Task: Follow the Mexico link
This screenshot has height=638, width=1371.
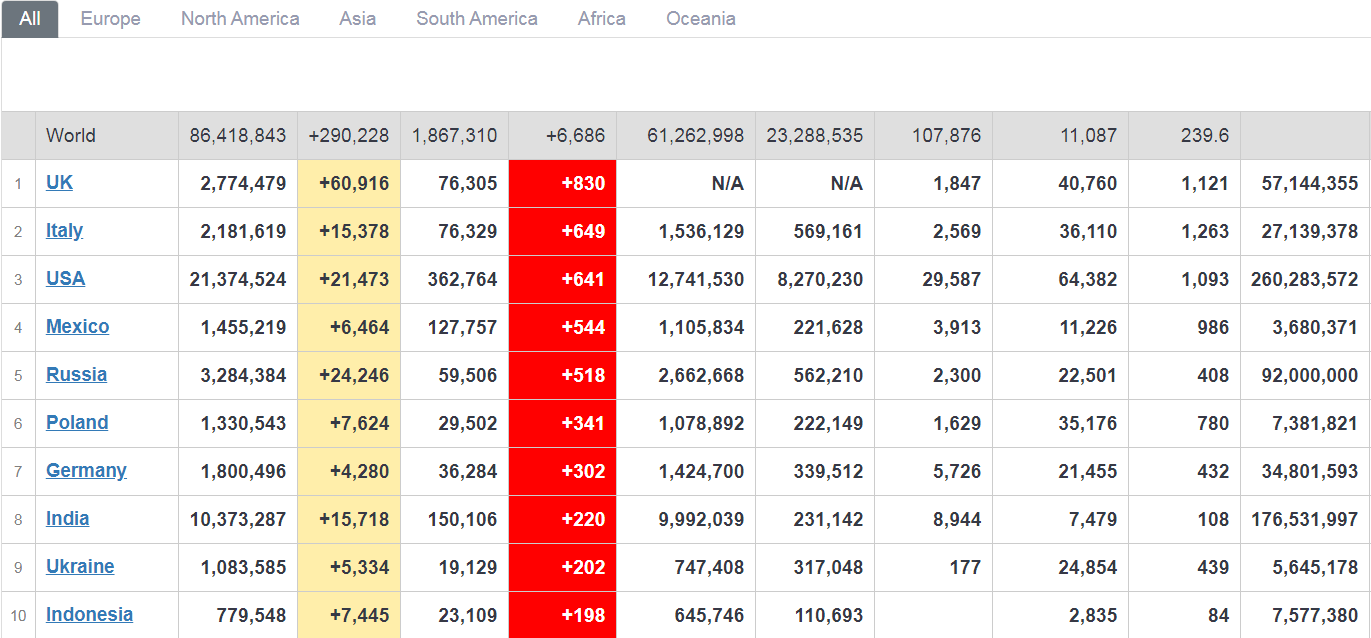Action: pyautogui.click(x=77, y=327)
